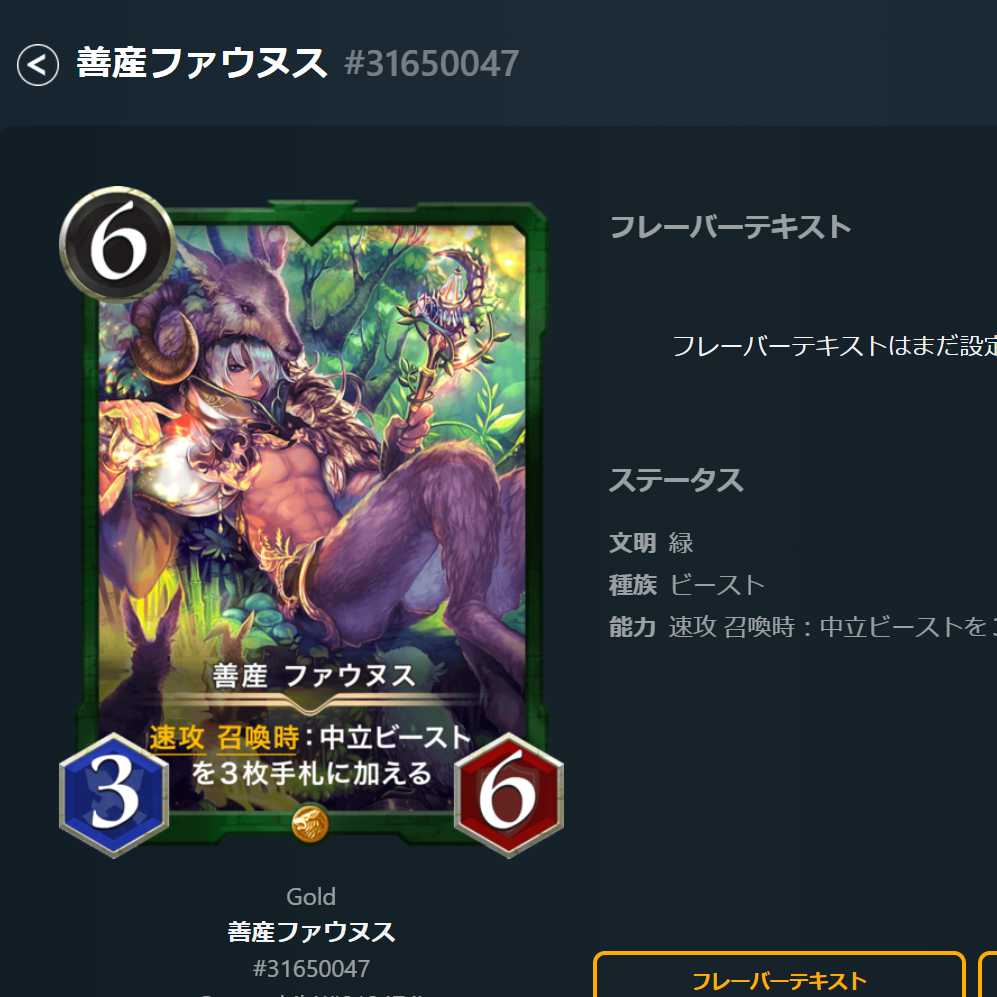Image resolution: width=997 pixels, height=997 pixels.
Task: Select the header card ID #31650047
Action: (432, 64)
